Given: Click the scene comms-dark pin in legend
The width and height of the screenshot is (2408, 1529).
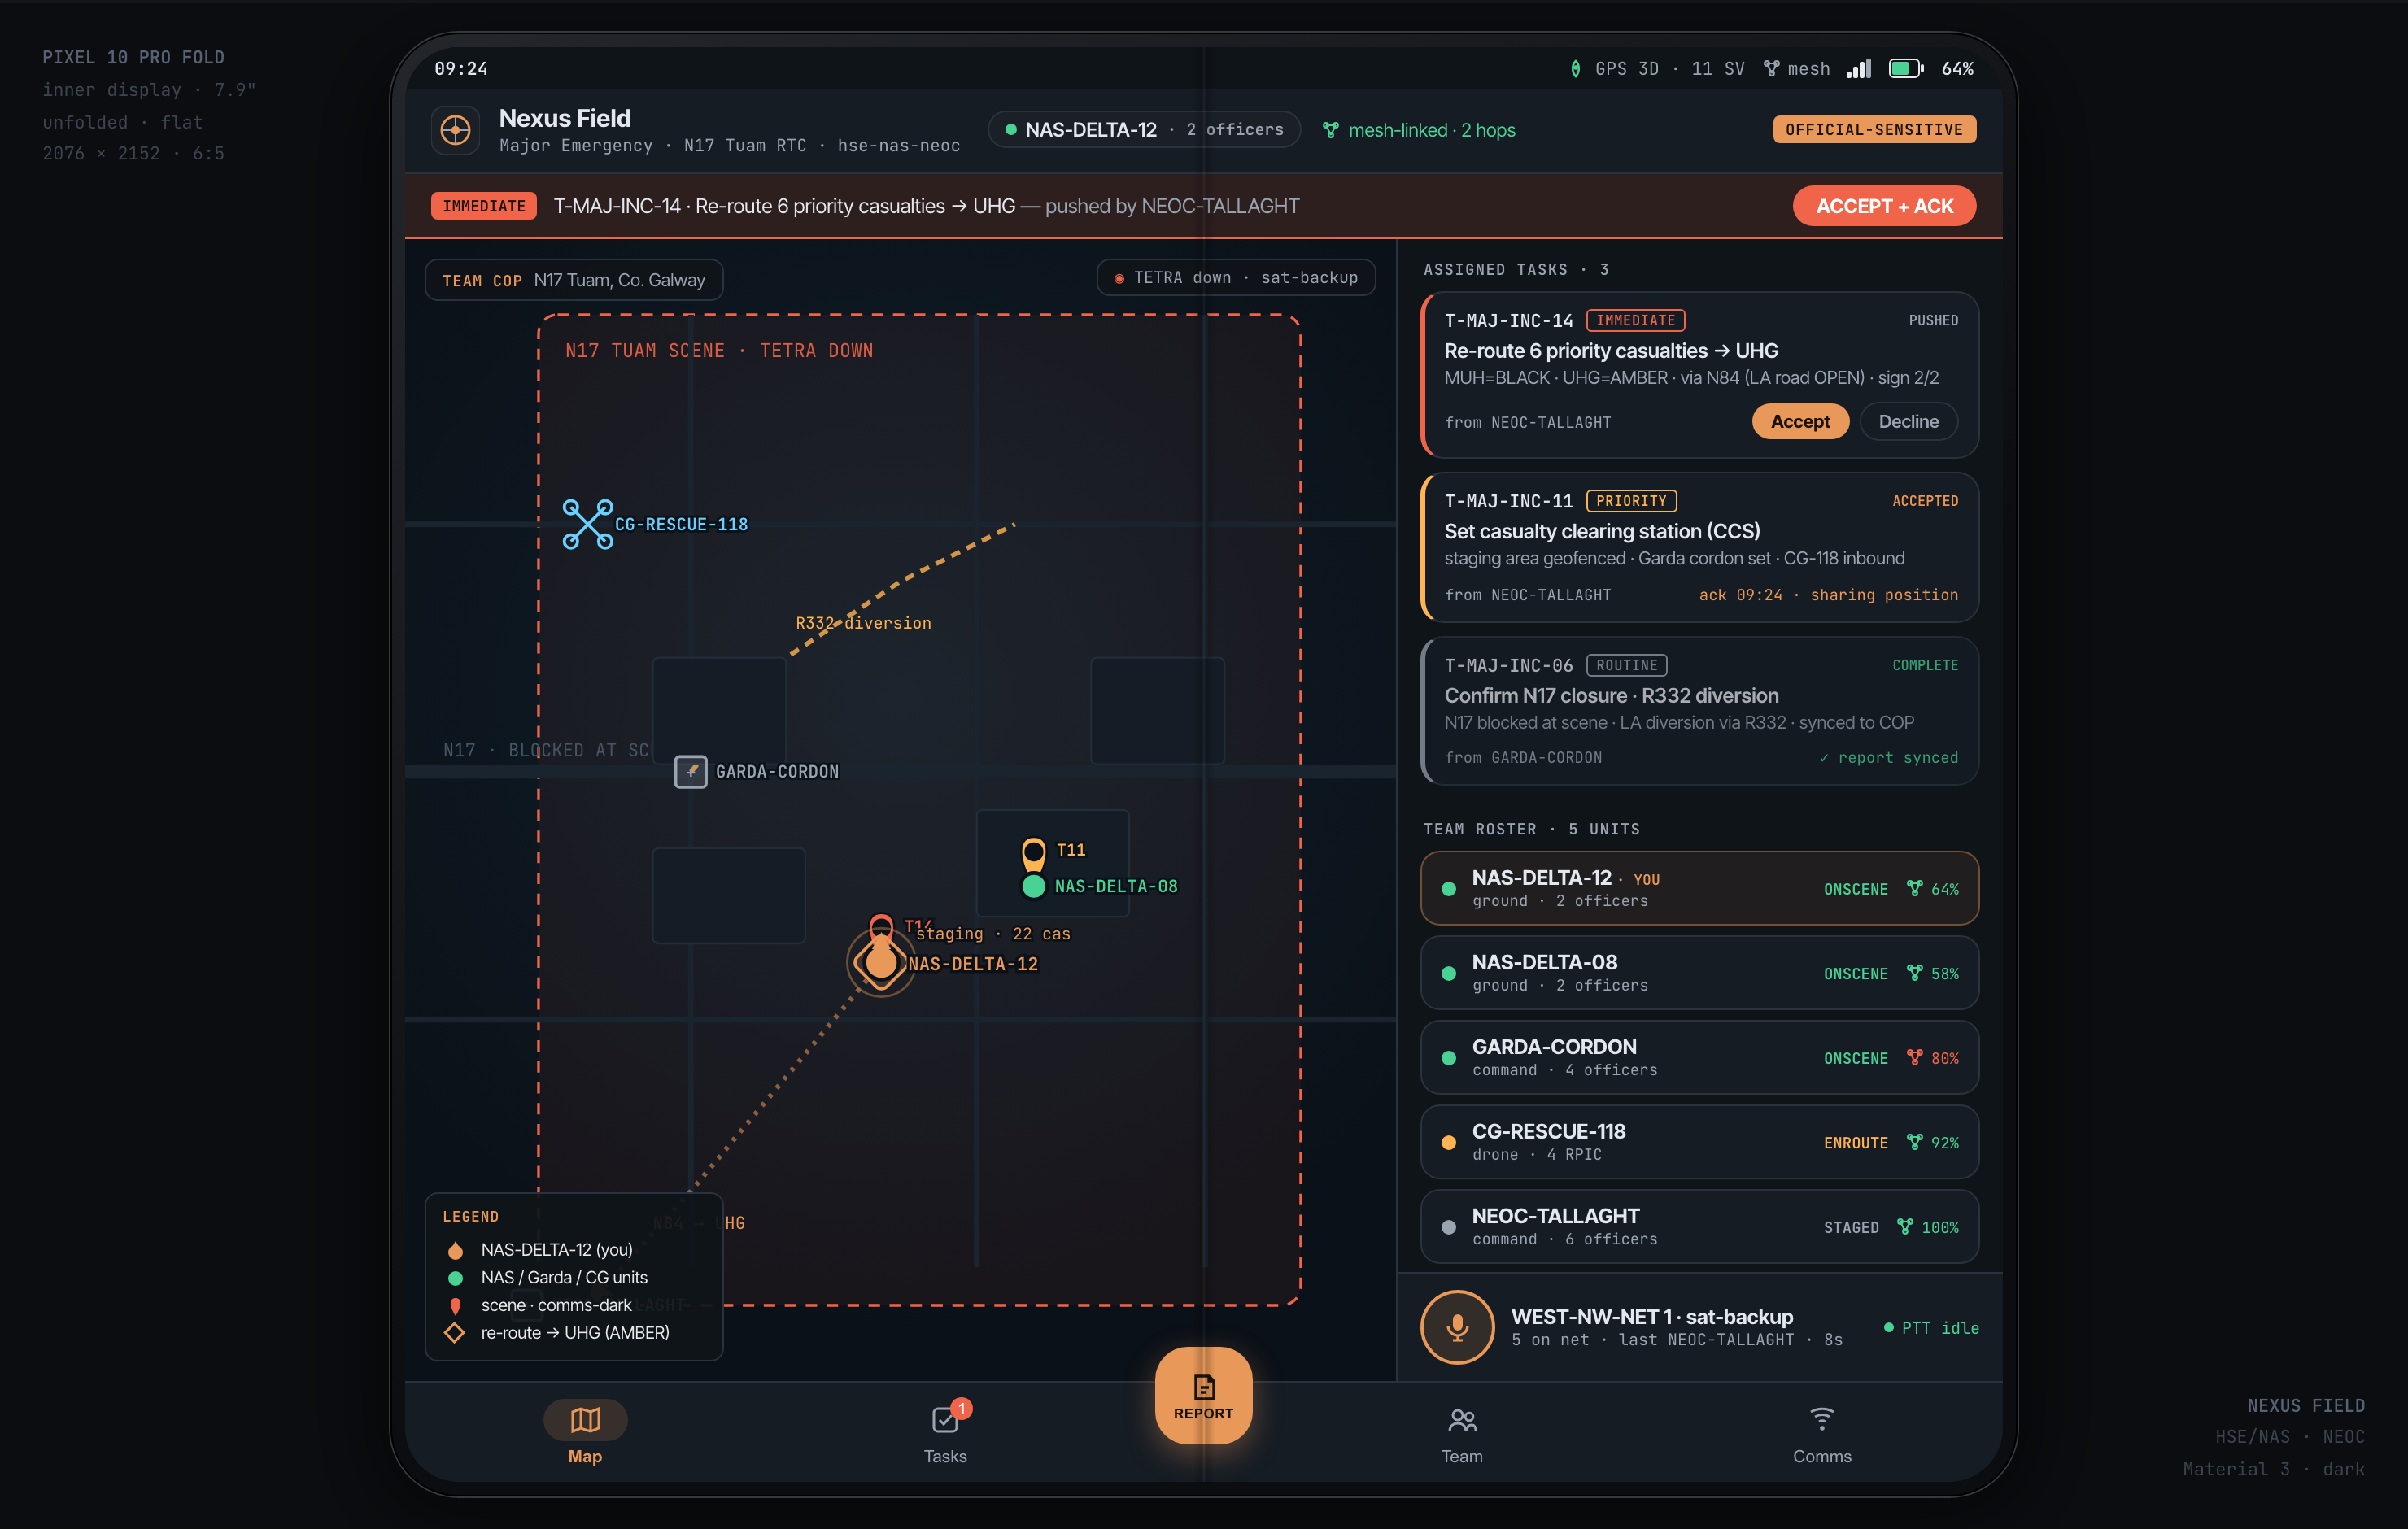Looking at the screenshot, I should pos(456,1305).
